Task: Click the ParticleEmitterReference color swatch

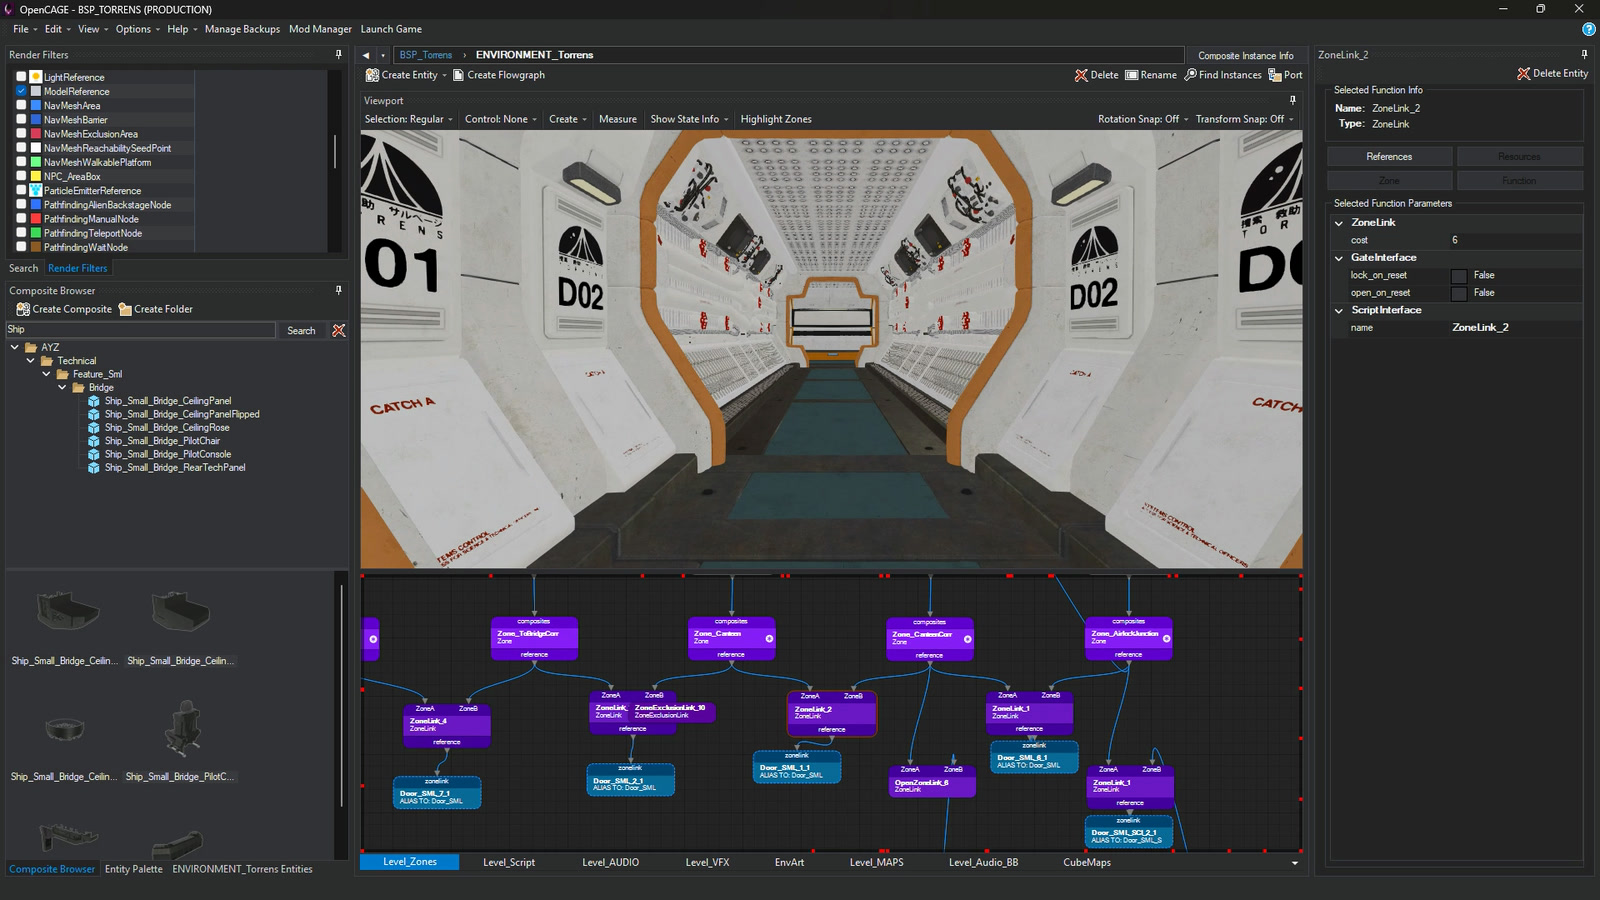Action: tap(36, 190)
